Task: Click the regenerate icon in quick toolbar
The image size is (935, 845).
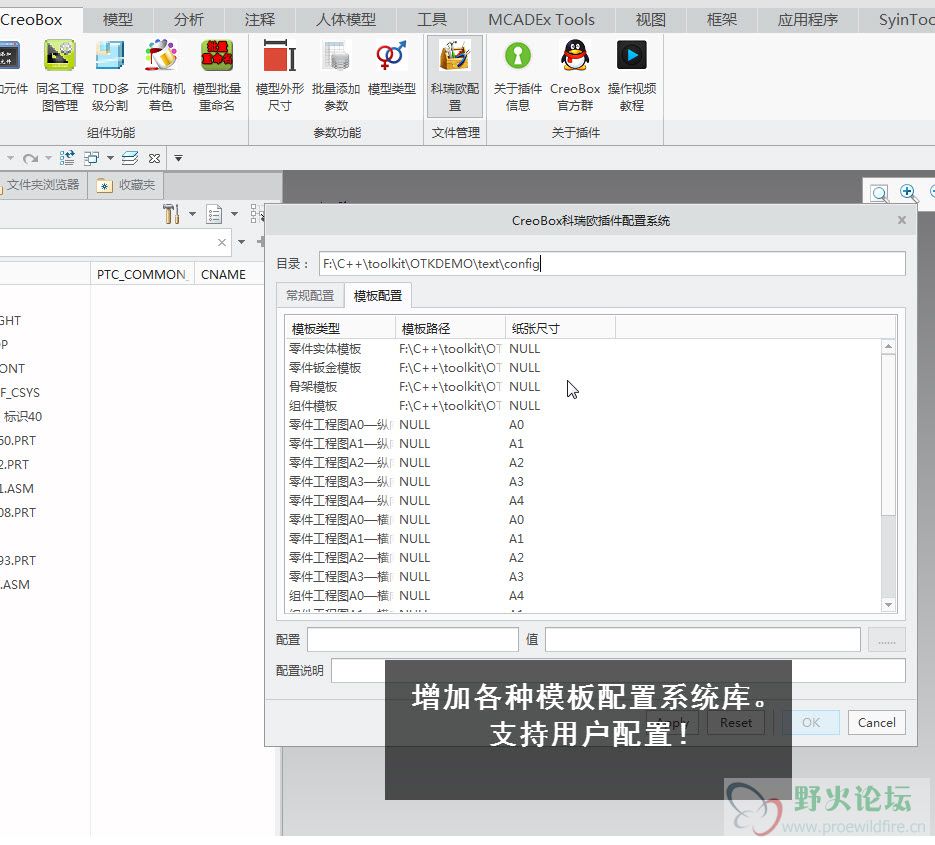Action: coord(67,158)
